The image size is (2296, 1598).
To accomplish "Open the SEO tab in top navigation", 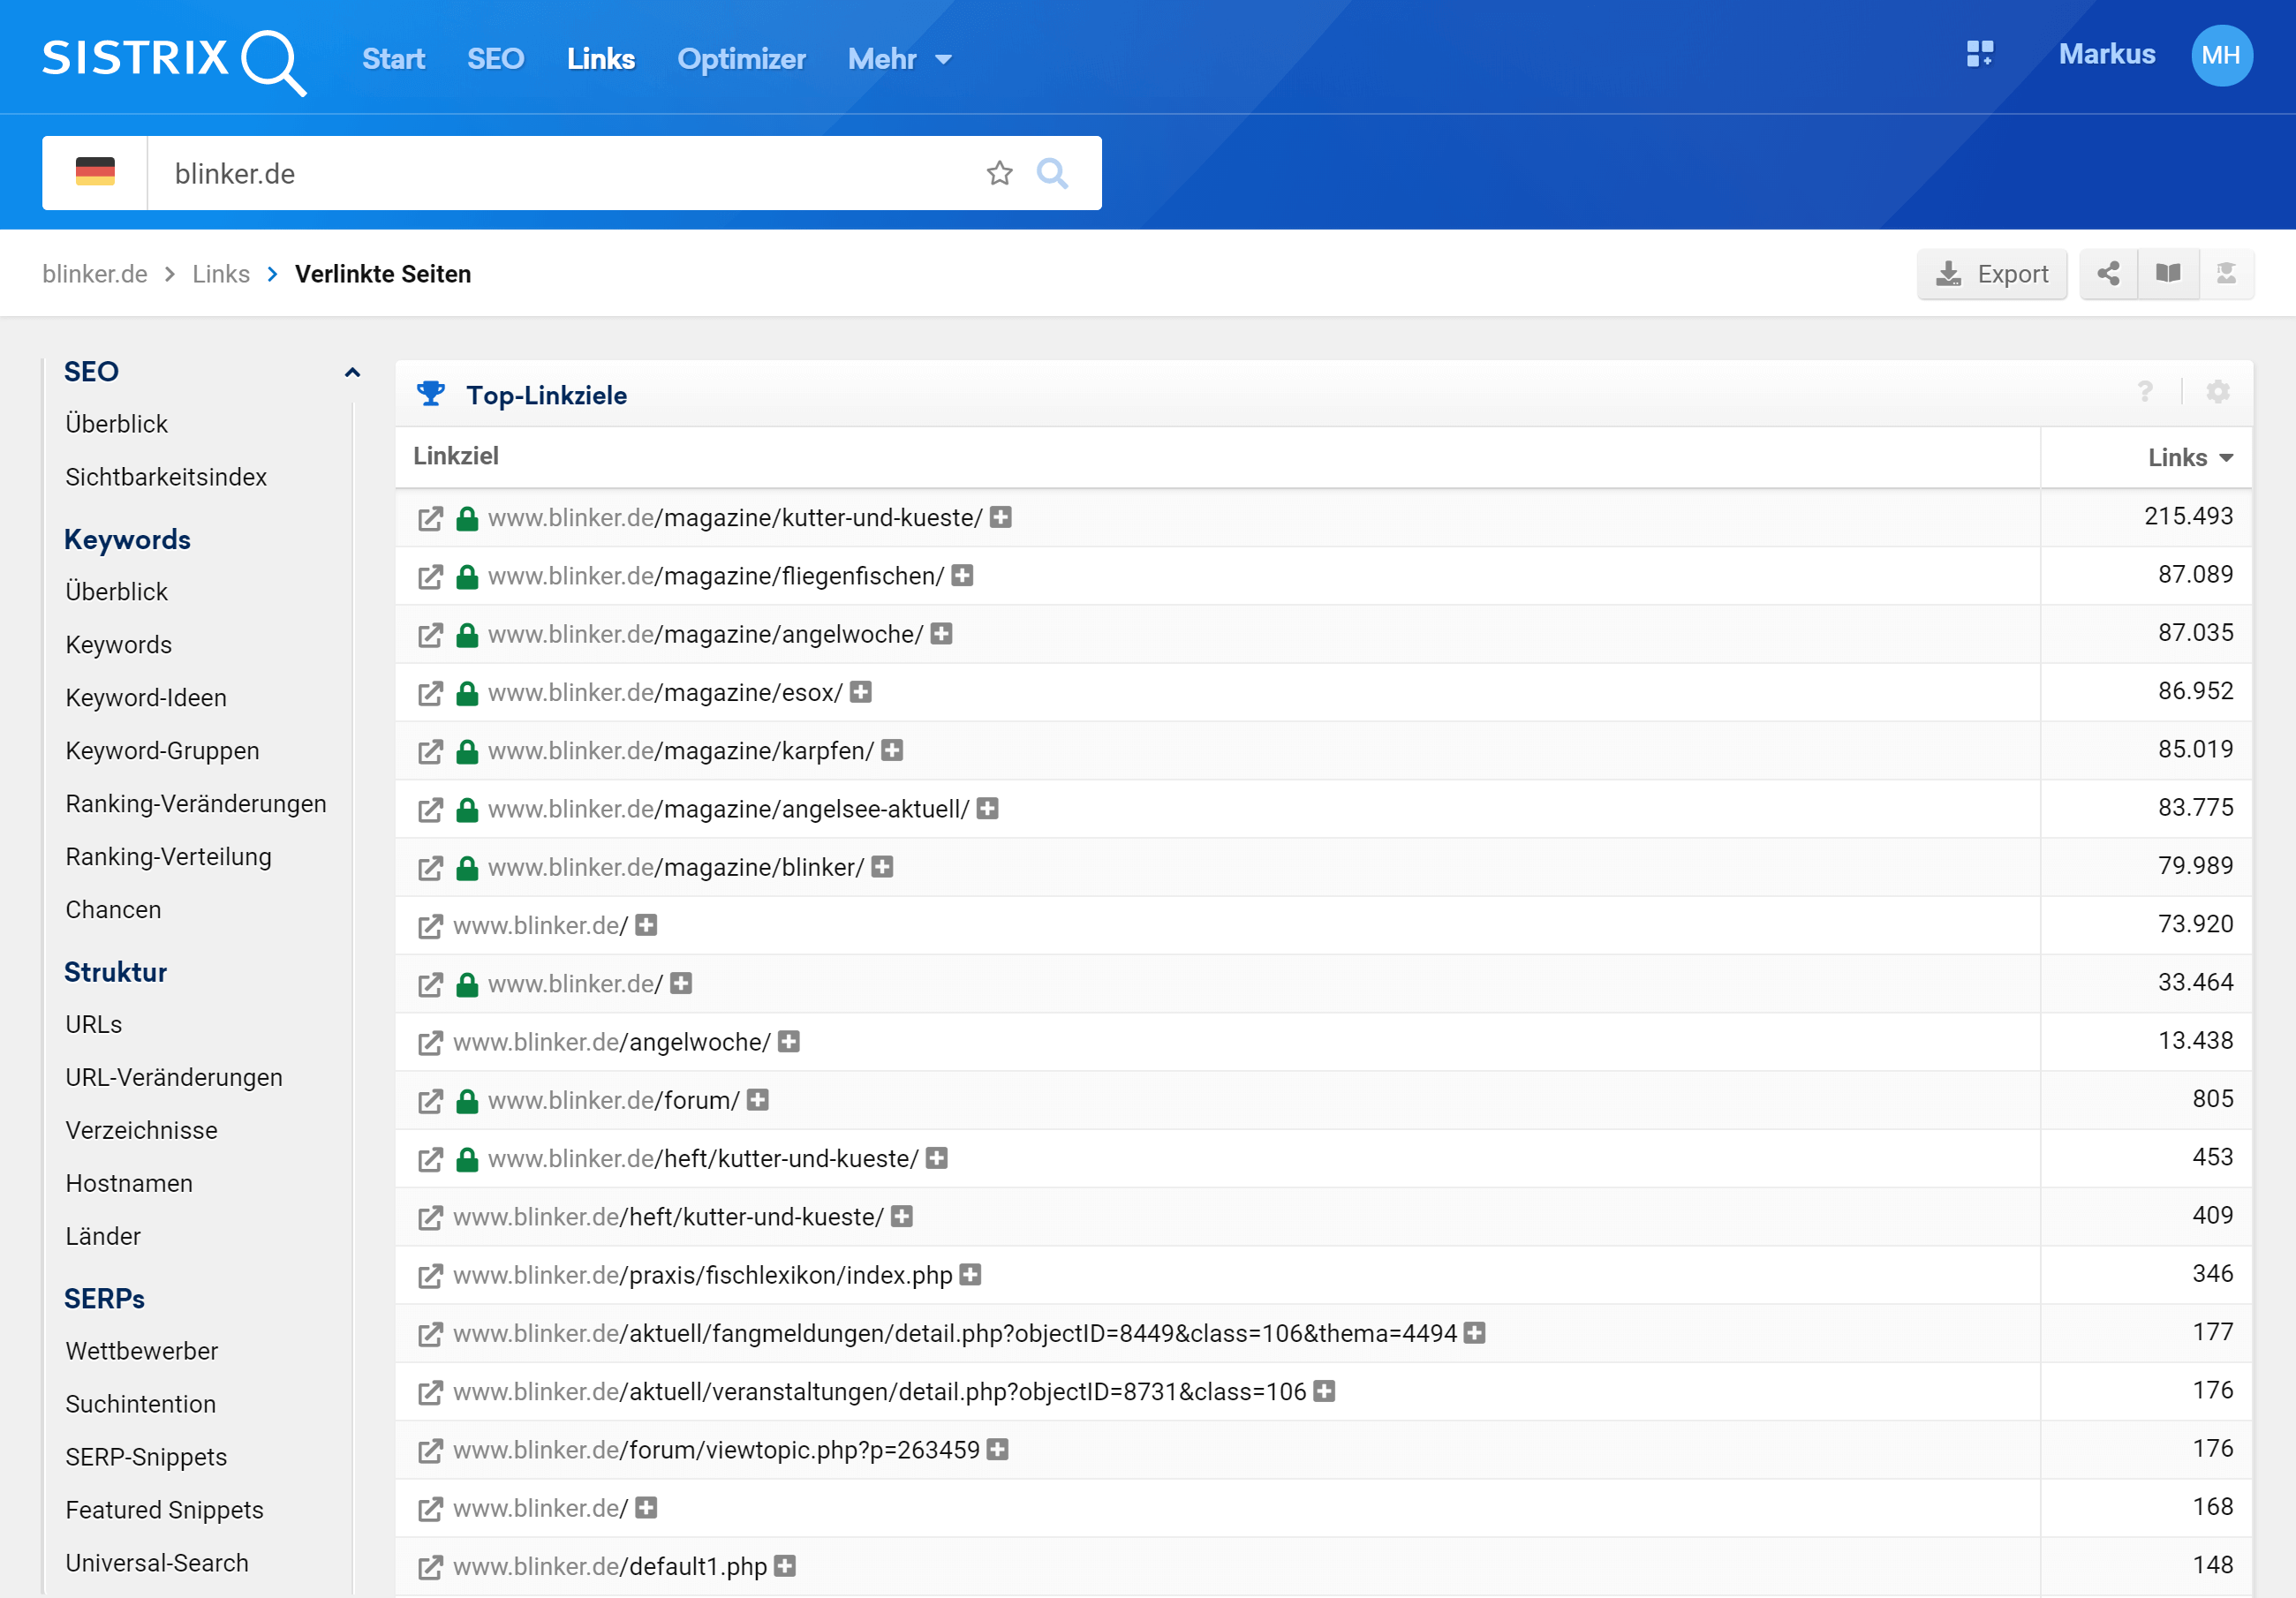I will (495, 59).
